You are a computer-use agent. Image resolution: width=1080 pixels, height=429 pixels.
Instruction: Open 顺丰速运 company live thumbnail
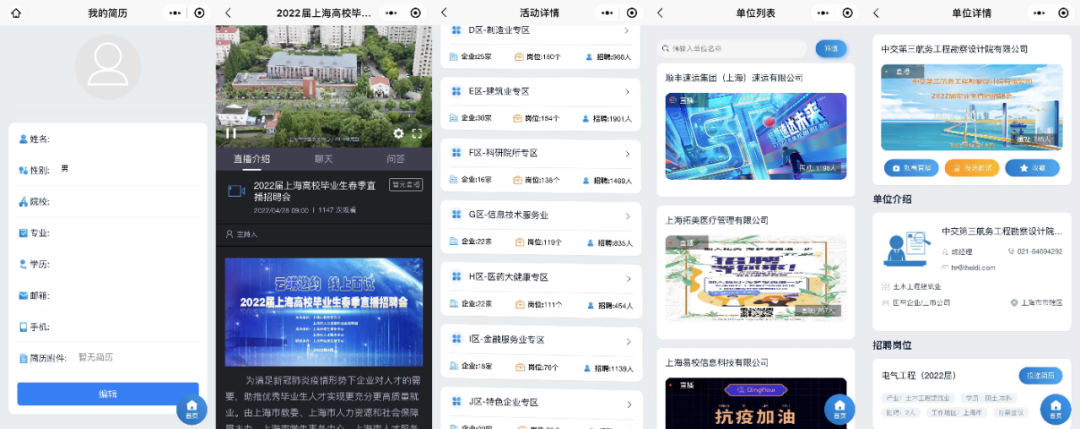[x=755, y=136]
